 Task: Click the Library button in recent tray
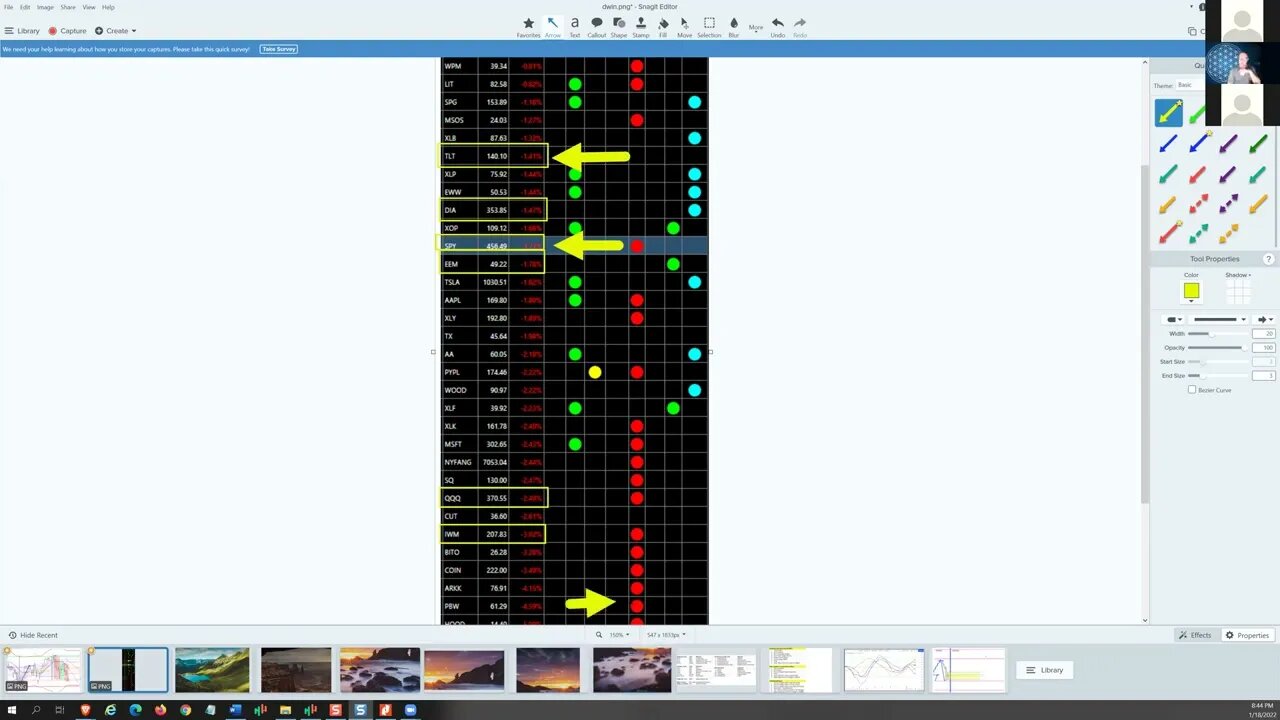pos(1045,670)
